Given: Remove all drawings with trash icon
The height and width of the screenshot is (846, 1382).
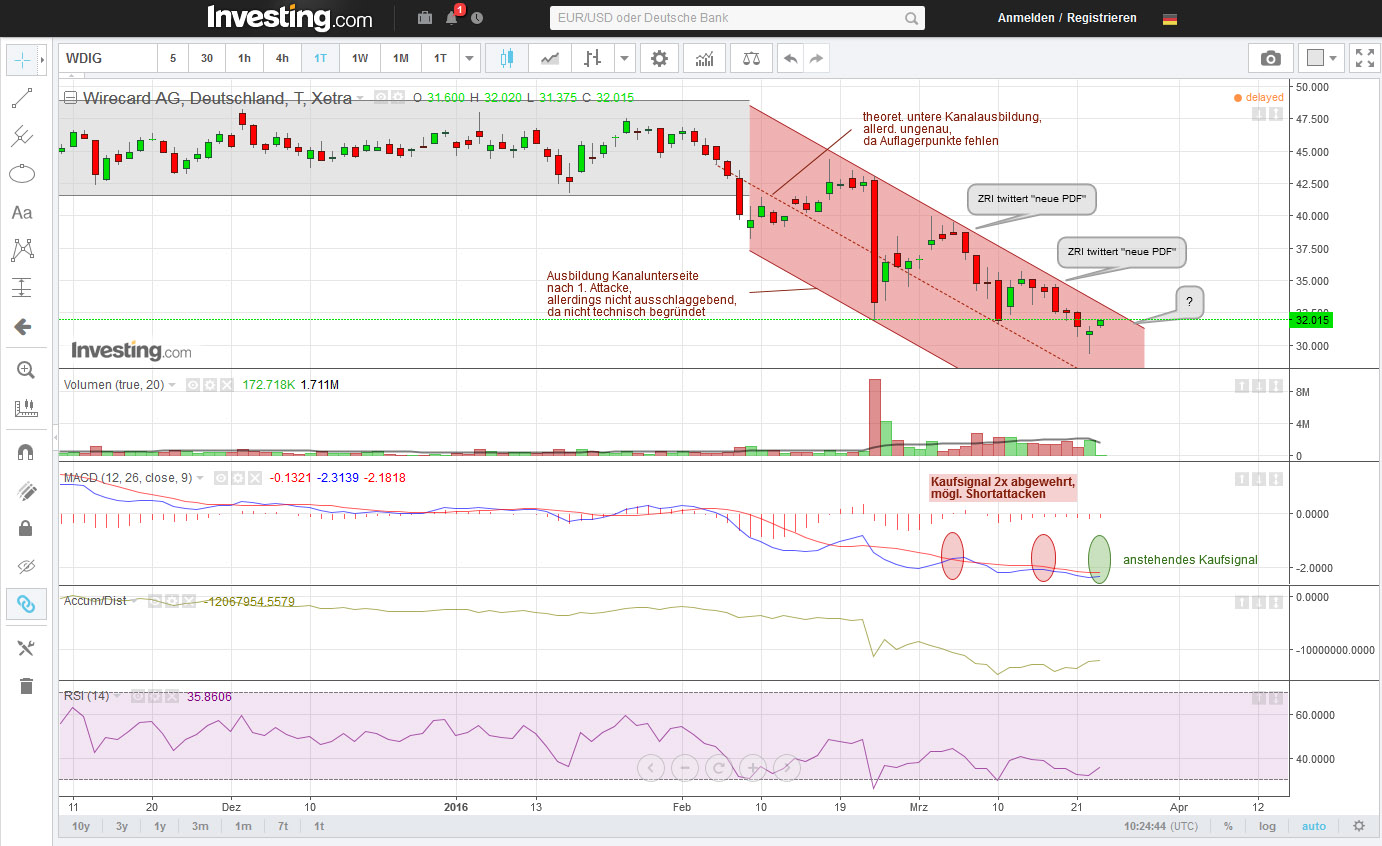Looking at the screenshot, I should click(x=26, y=686).
